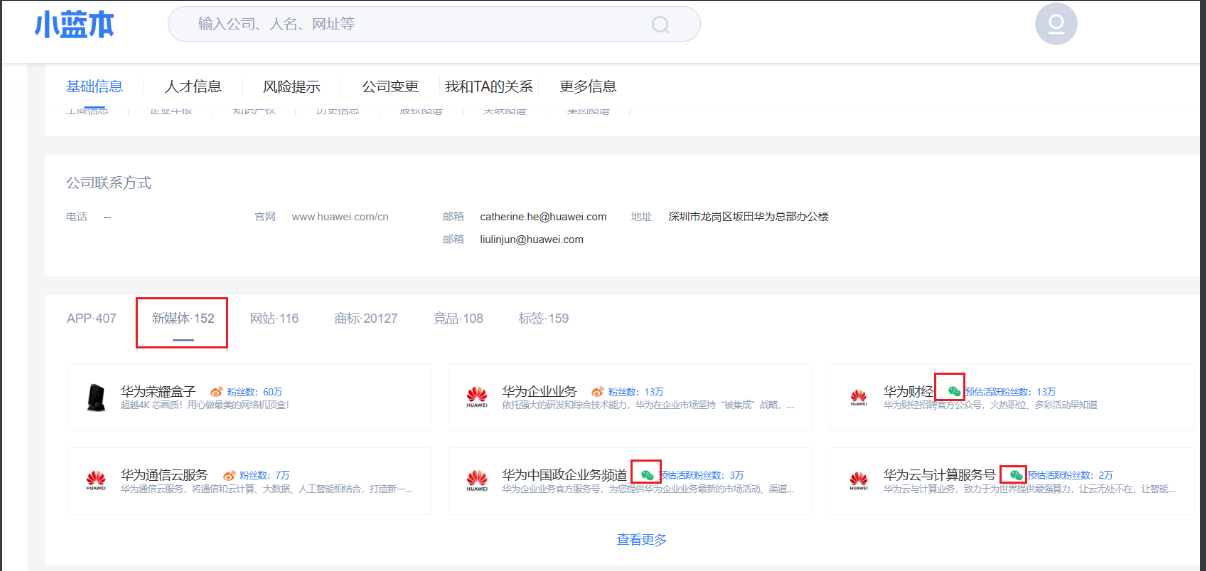This screenshot has height=571, width=1206.
Task: Click email catherine.he@huawei.com
Action: point(543,216)
